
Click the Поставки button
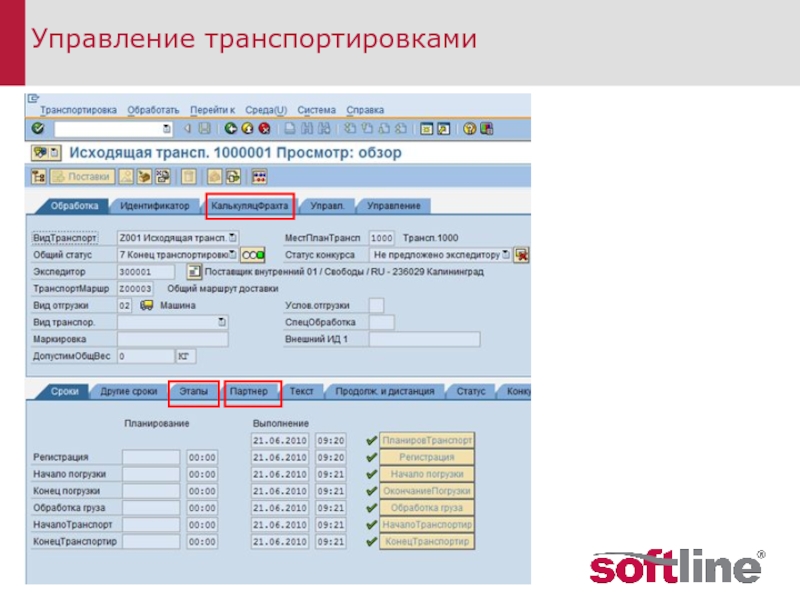[83, 177]
